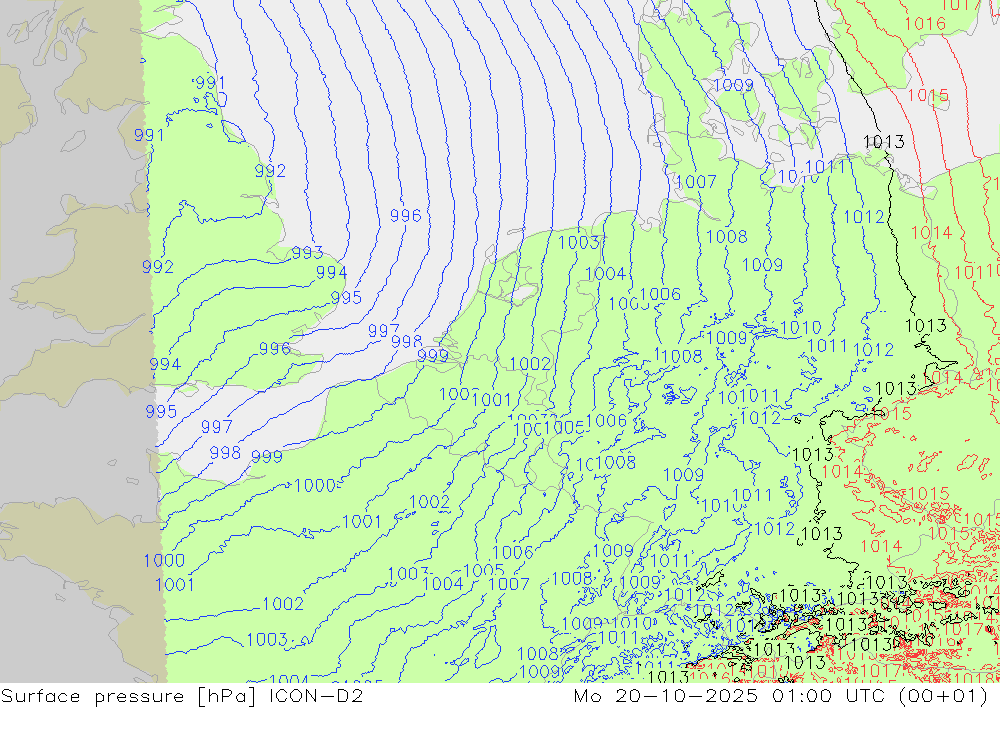Click the '1003' label on the Dutch north coast
This screenshot has height=733, width=1000.
578,242
